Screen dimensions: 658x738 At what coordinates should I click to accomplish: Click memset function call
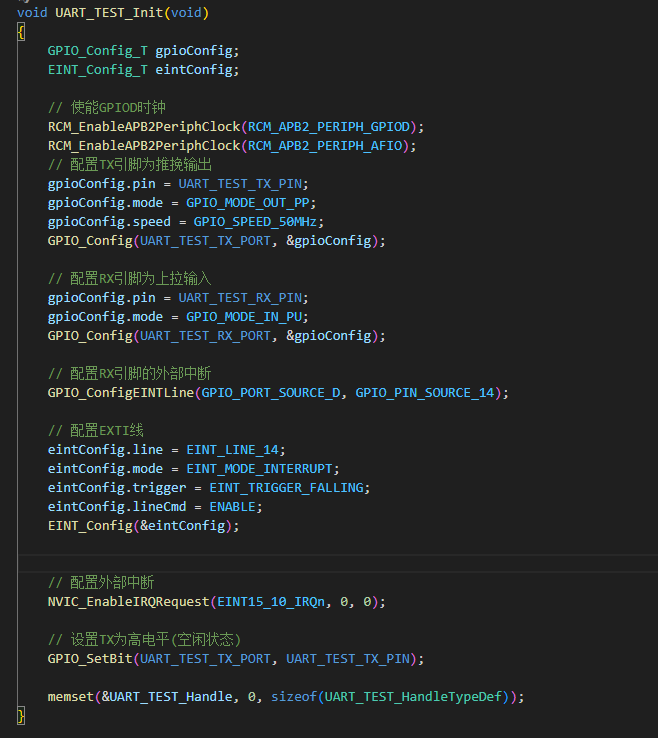click(71, 697)
